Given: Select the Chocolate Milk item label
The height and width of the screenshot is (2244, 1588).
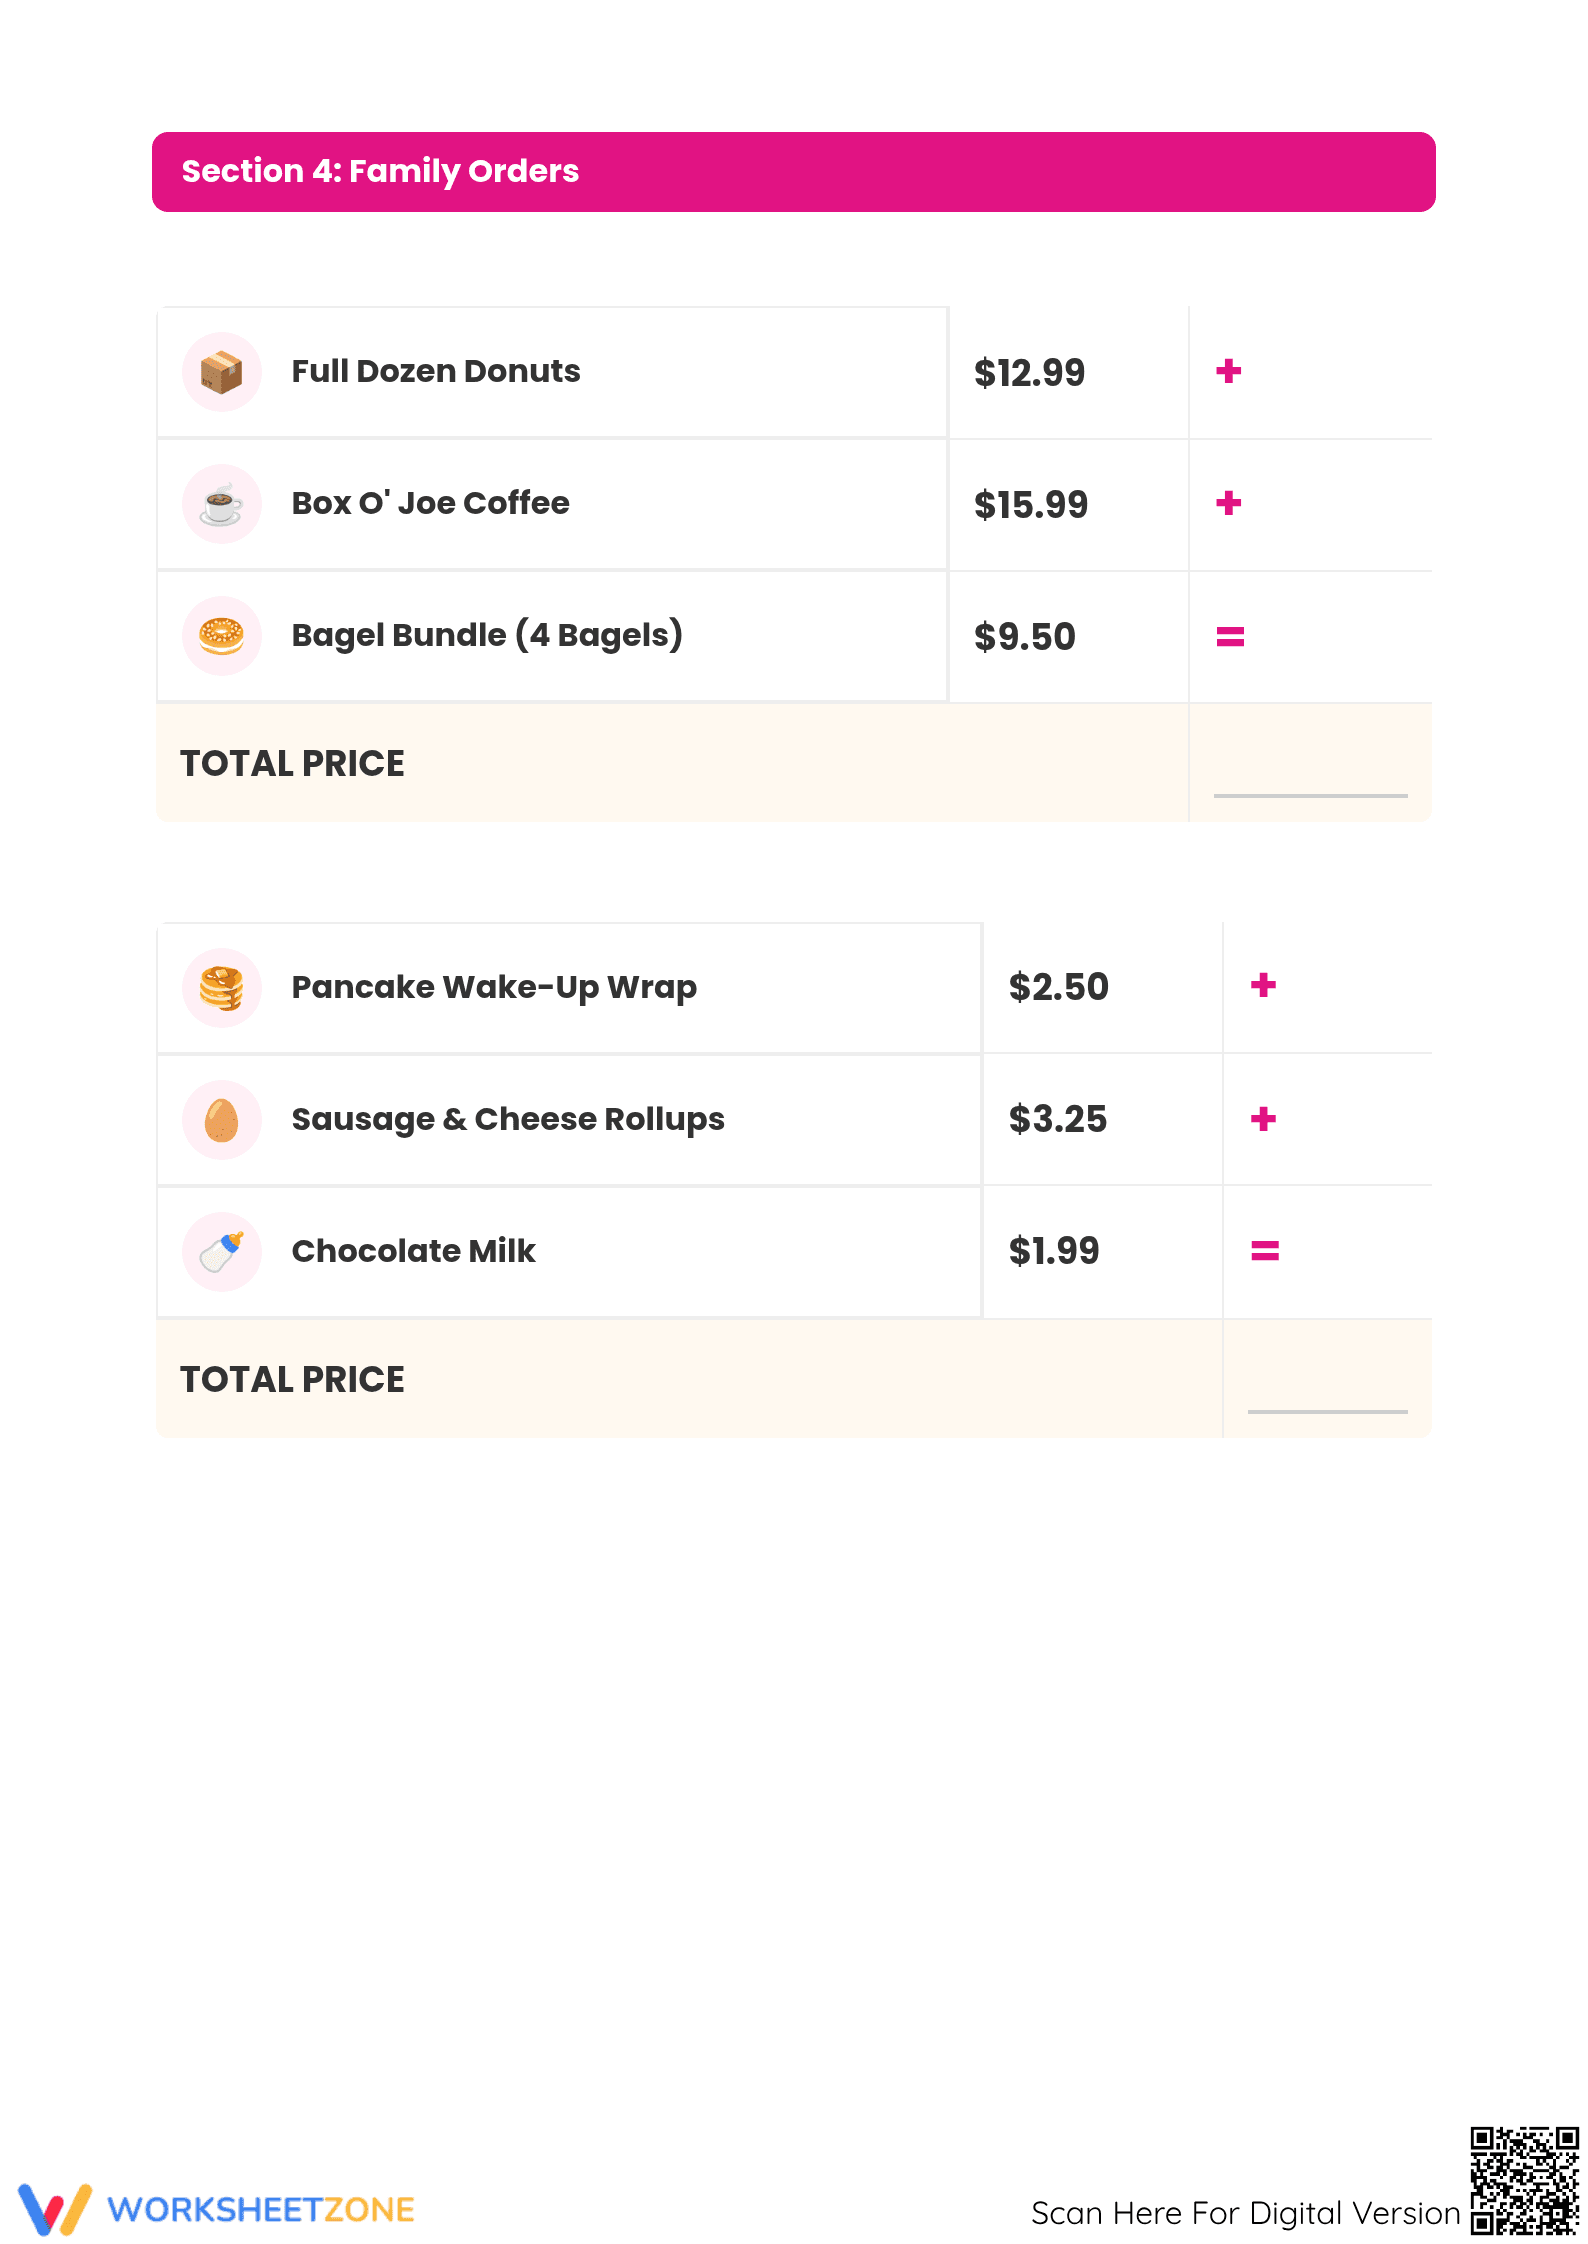Looking at the screenshot, I should point(413,1251).
